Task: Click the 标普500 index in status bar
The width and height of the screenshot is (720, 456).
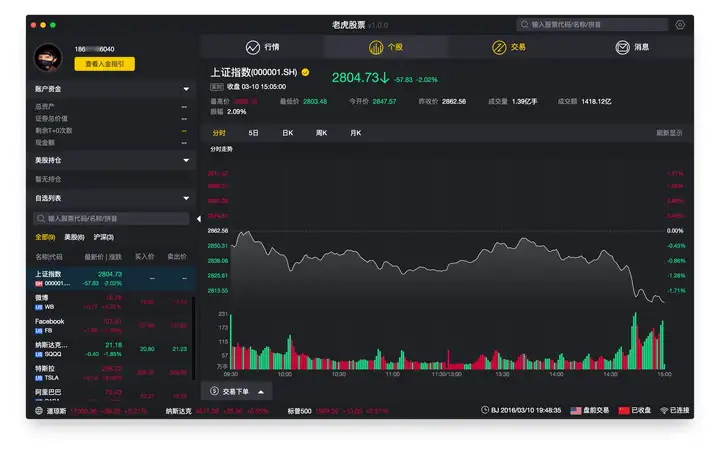Action: [x=300, y=411]
